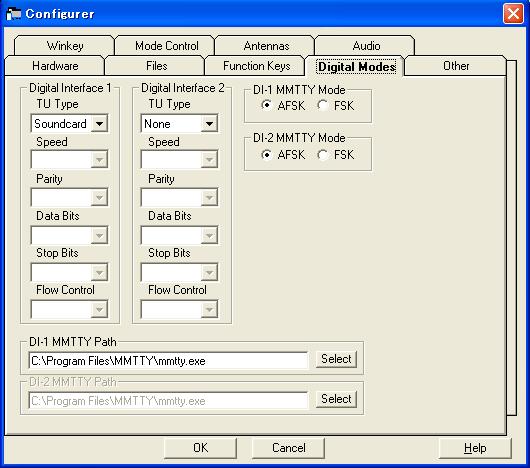530x468 pixels.
Task: Click the Configurer window title icon
Action: [14, 14]
